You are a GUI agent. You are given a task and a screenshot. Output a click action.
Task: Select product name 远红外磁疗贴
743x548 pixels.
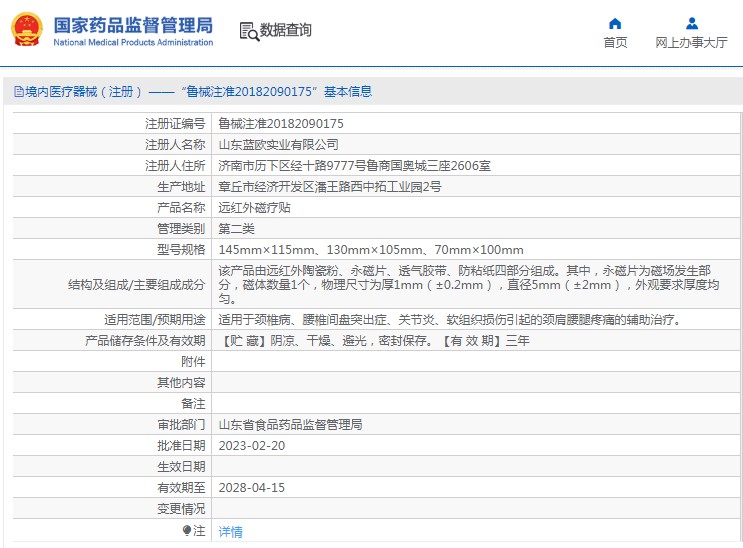(254, 208)
